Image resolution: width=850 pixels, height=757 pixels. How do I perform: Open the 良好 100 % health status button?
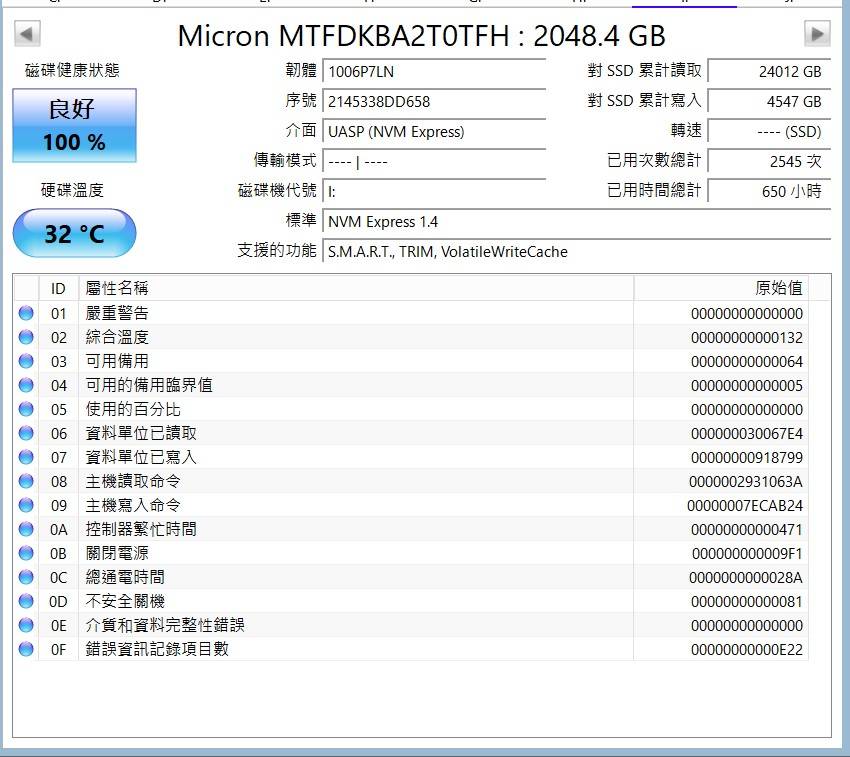tap(74, 125)
